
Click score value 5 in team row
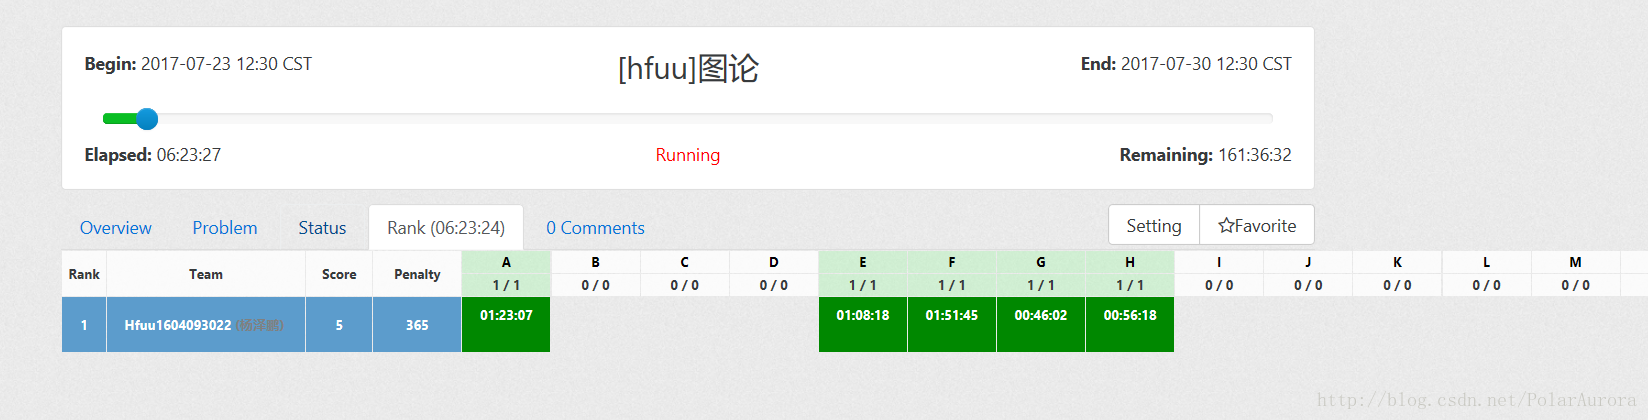[x=339, y=325]
